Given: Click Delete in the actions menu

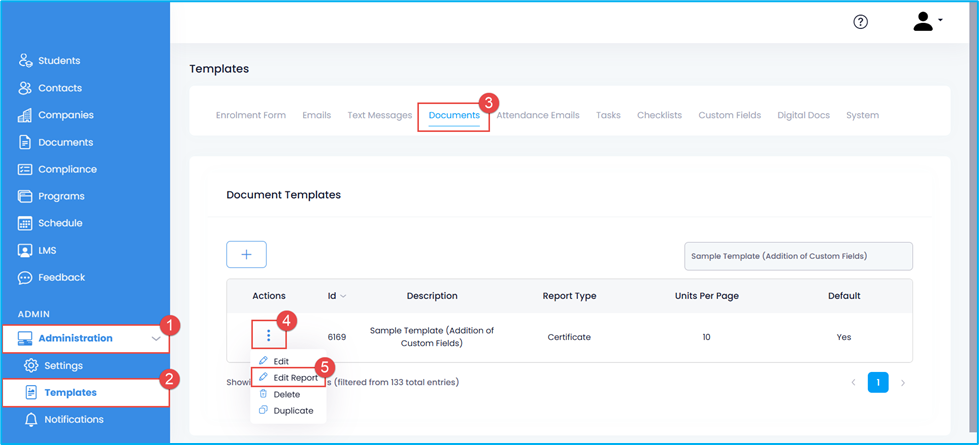Looking at the screenshot, I should [x=286, y=394].
